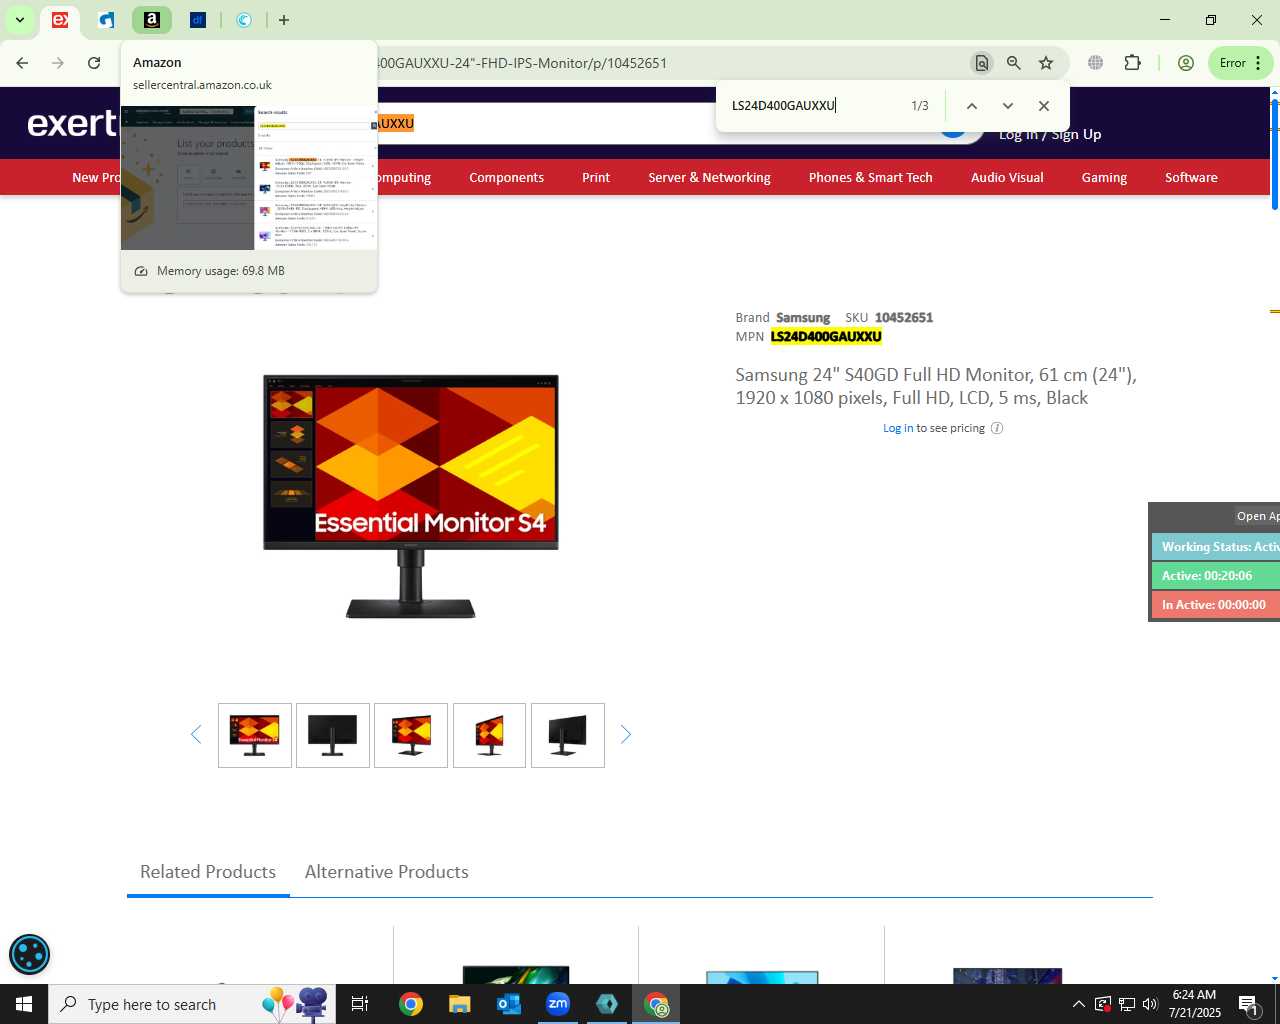The image size is (1280, 1024).
Task: Click the find bar text field
Action: click(815, 106)
